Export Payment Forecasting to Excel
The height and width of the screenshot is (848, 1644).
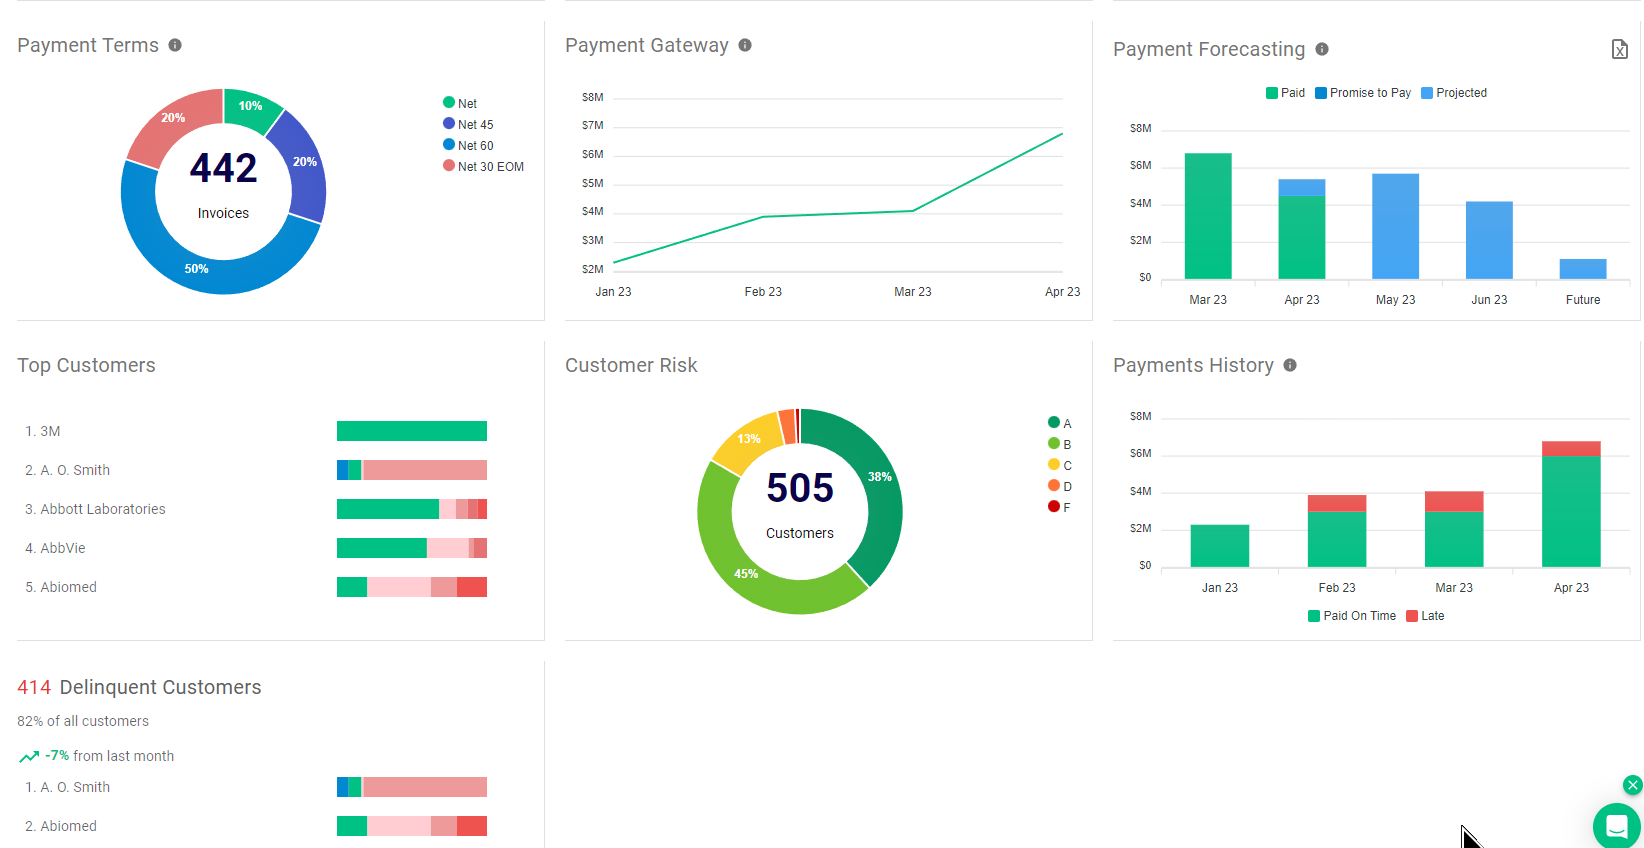pos(1619,49)
